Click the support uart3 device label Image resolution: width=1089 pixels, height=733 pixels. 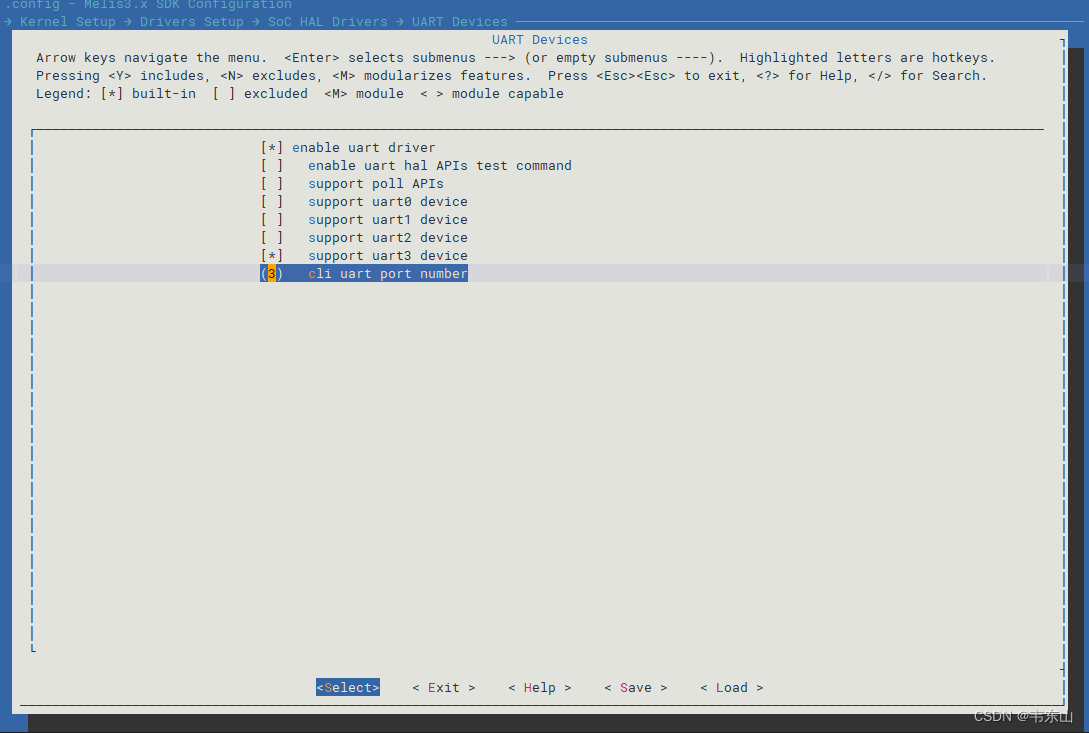(388, 256)
